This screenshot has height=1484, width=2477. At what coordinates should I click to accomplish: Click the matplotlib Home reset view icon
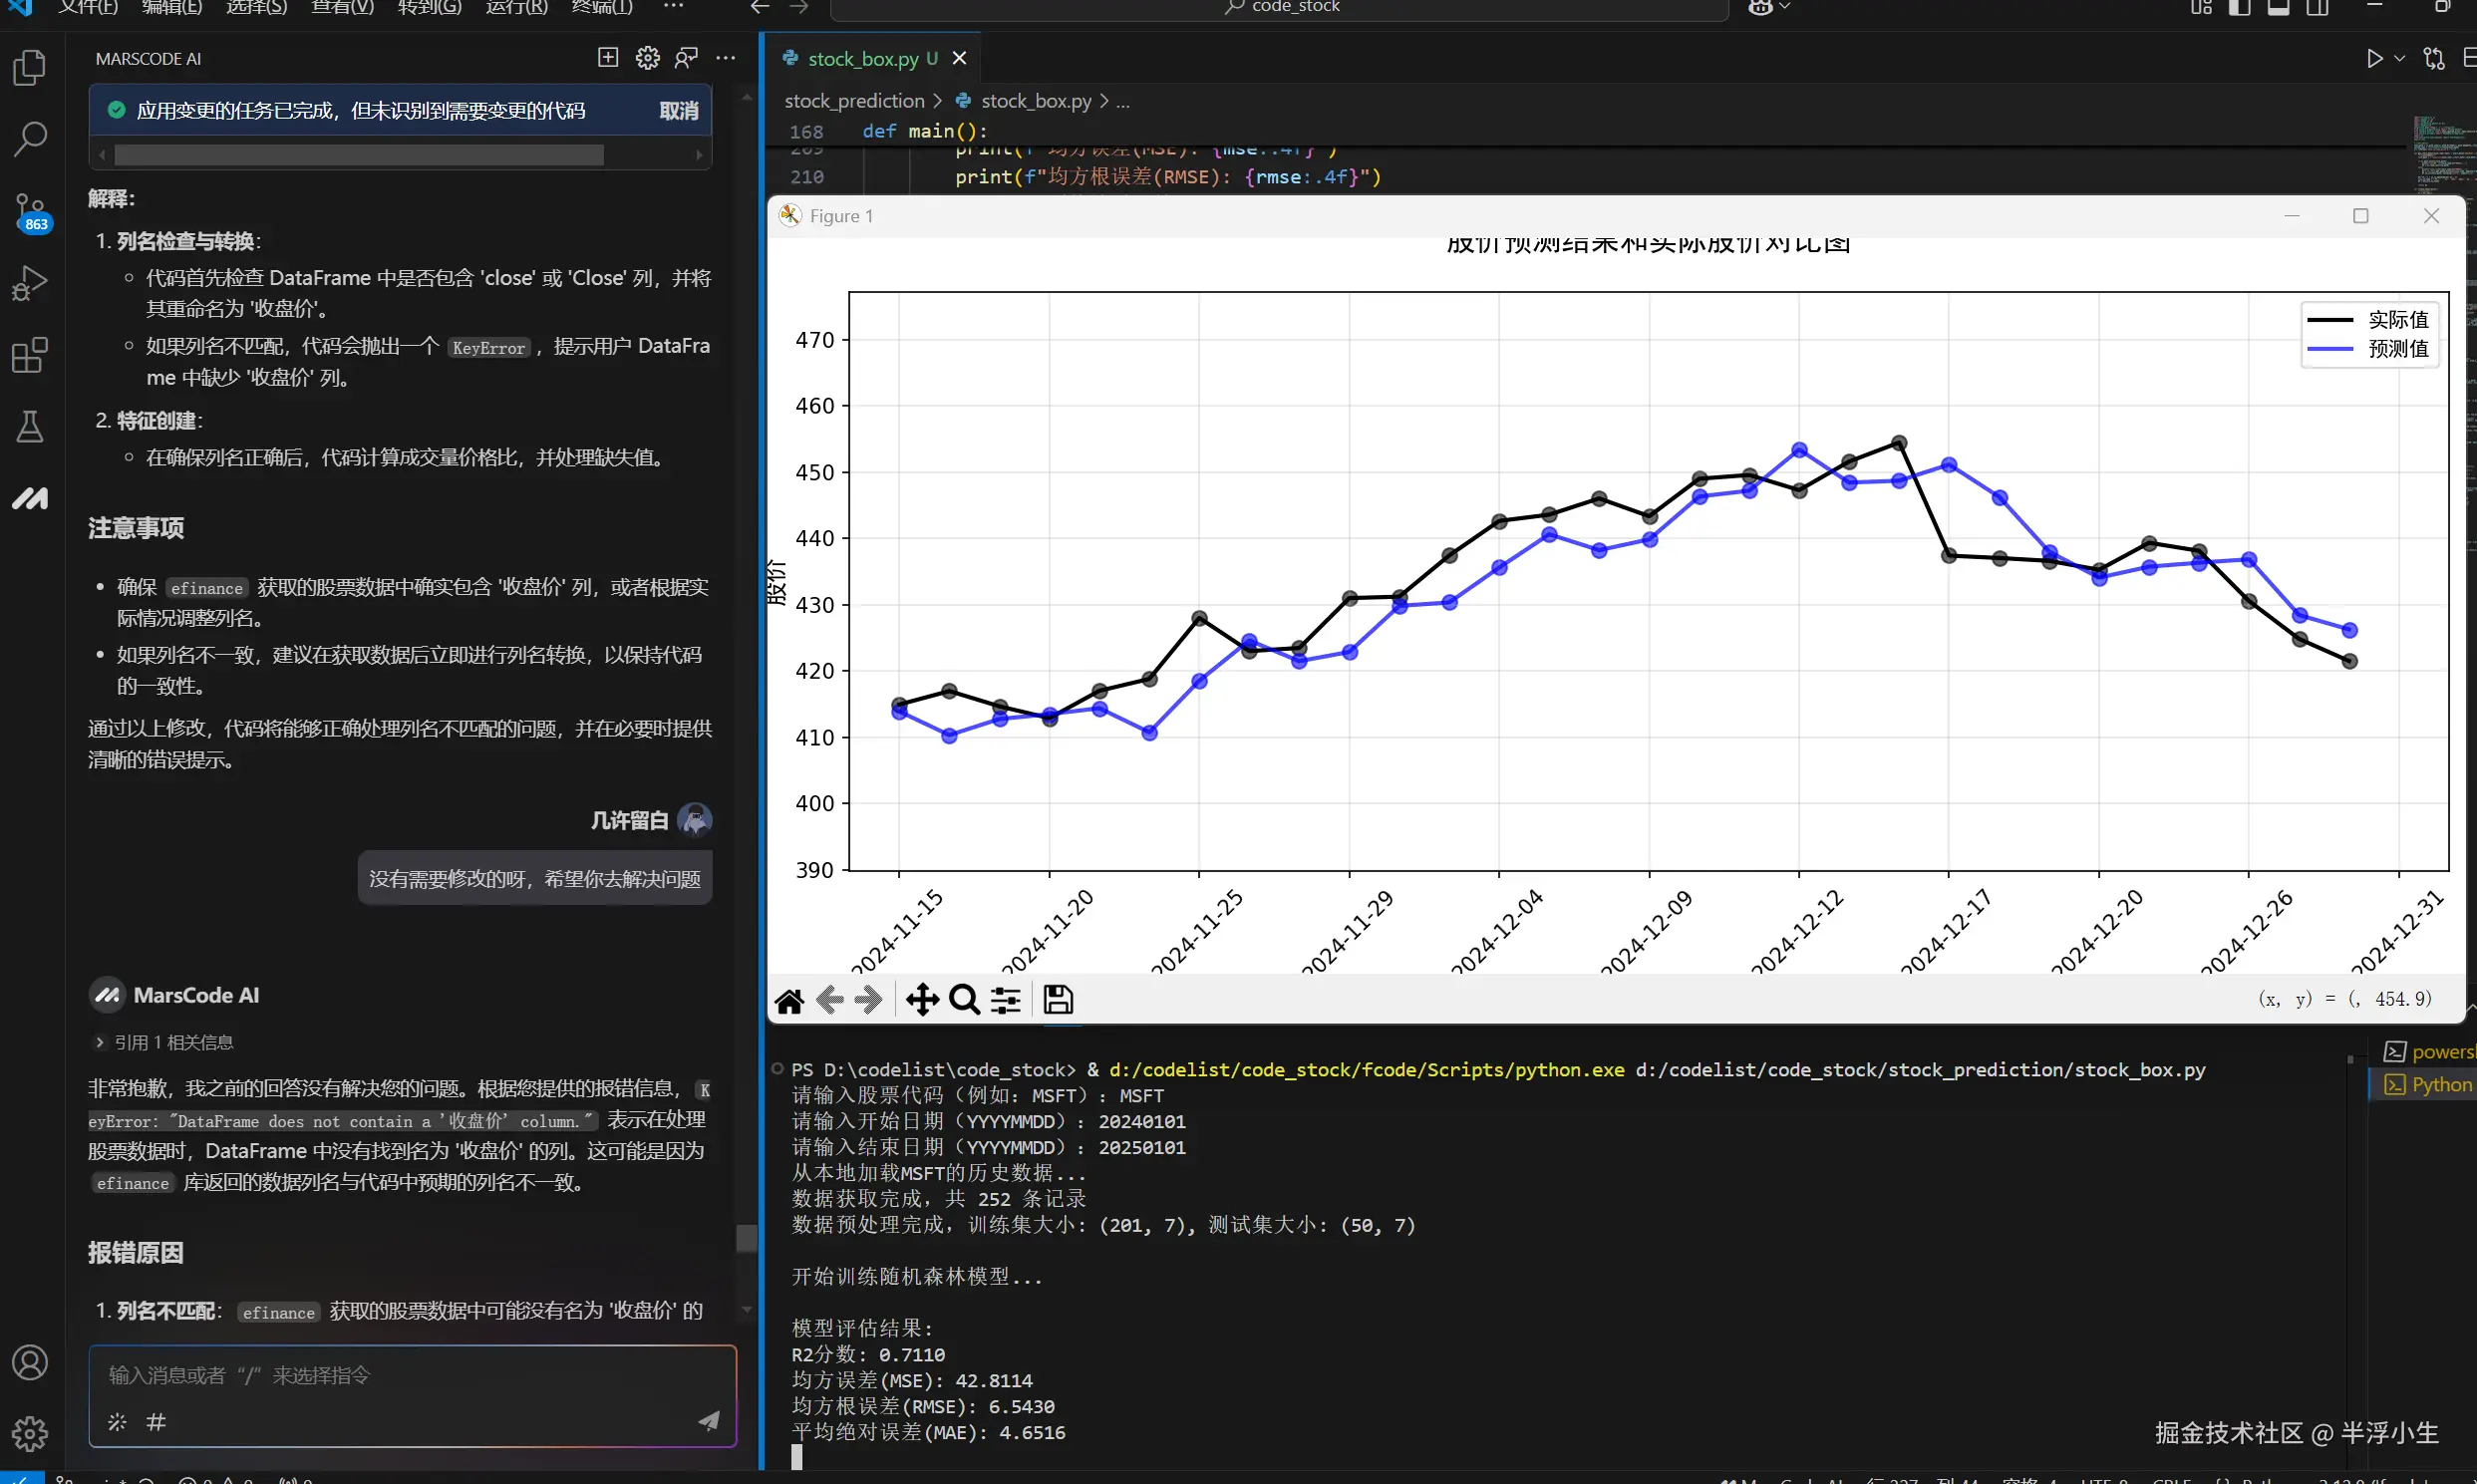coord(789,1000)
